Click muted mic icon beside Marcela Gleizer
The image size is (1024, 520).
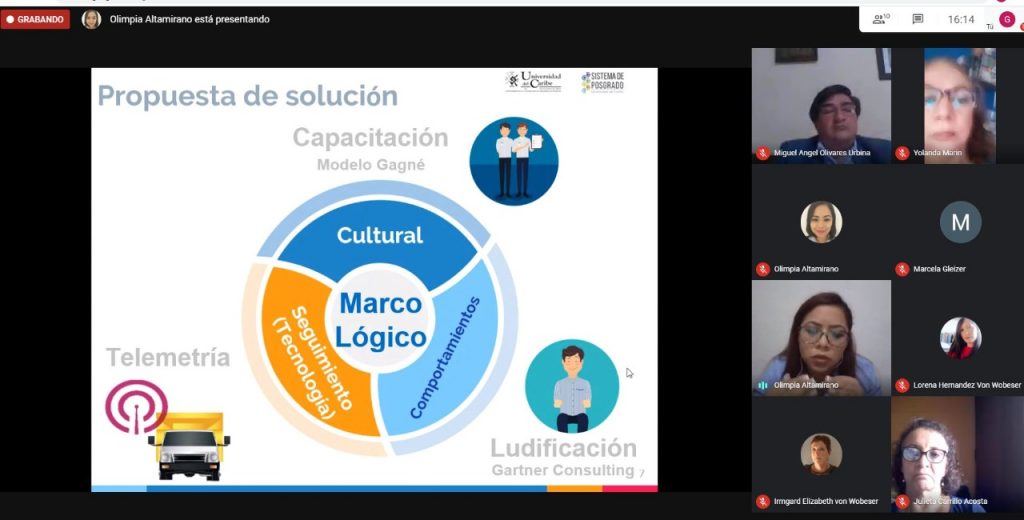coord(902,269)
